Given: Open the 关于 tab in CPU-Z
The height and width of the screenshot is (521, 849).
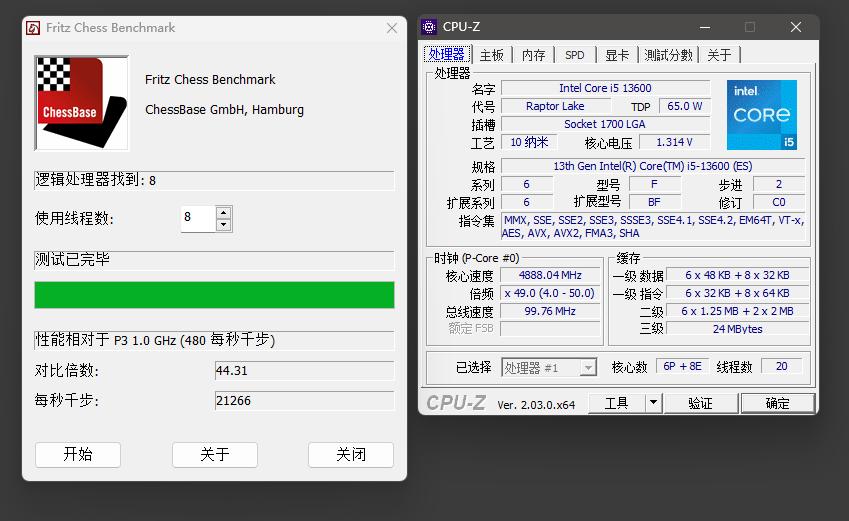Looking at the screenshot, I should (719, 55).
